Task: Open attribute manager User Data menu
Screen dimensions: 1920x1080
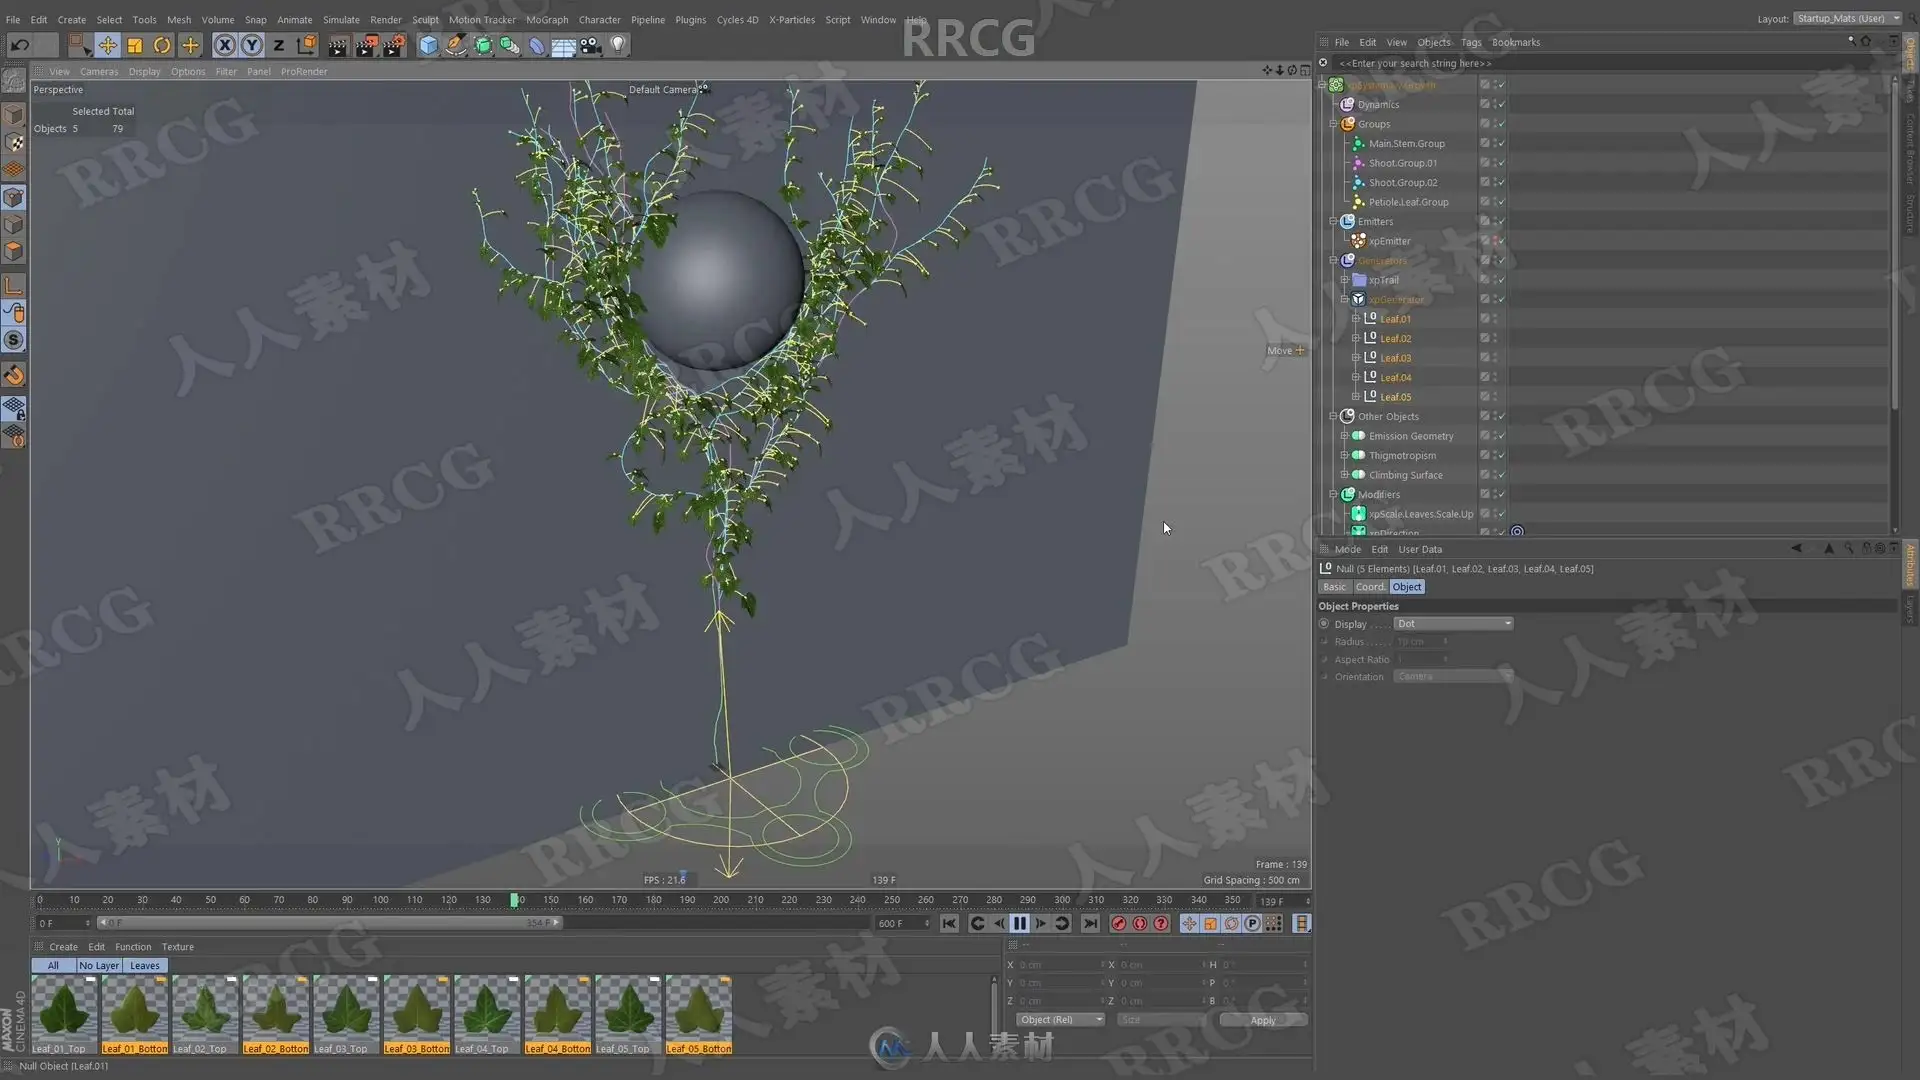Action: click(1419, 549)
